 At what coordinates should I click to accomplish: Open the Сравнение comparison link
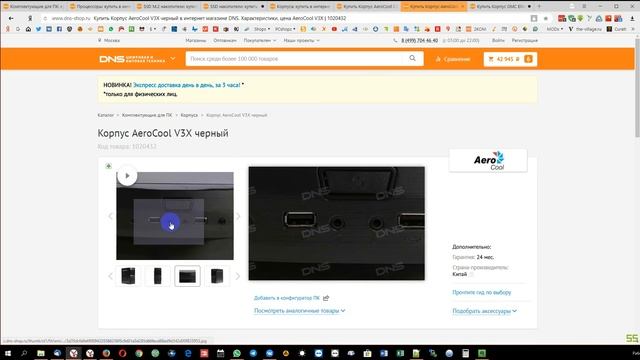click(453, 59)
